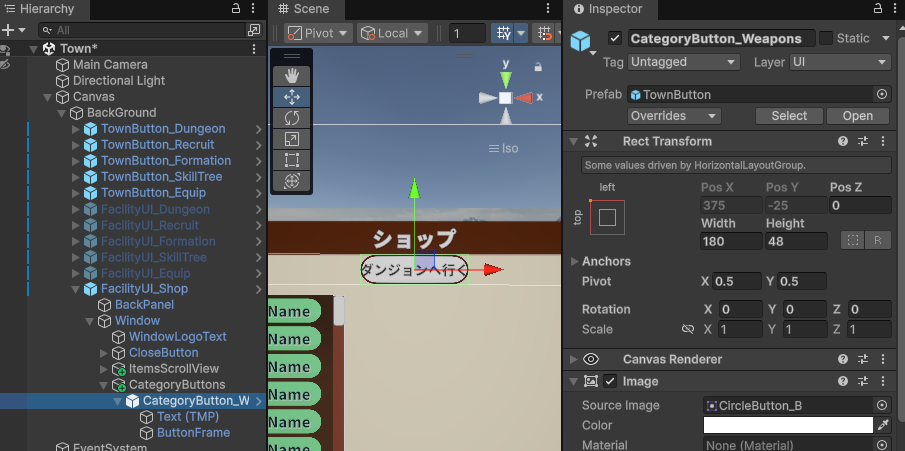Click the prefab Open button

[857, 116]
